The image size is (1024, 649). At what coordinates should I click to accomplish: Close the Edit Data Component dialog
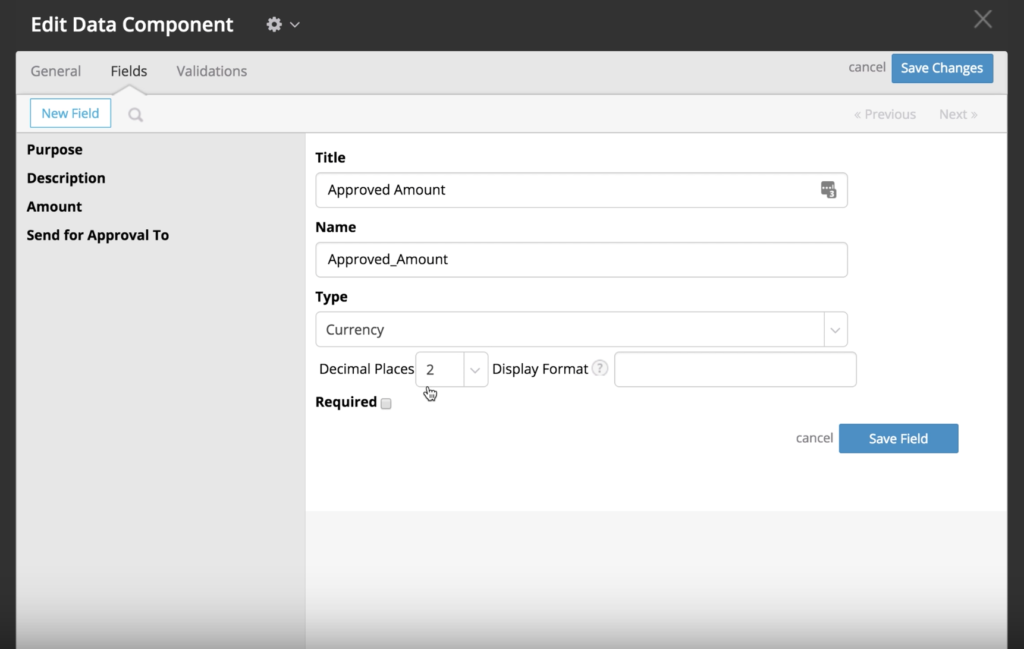coord(982,18)
